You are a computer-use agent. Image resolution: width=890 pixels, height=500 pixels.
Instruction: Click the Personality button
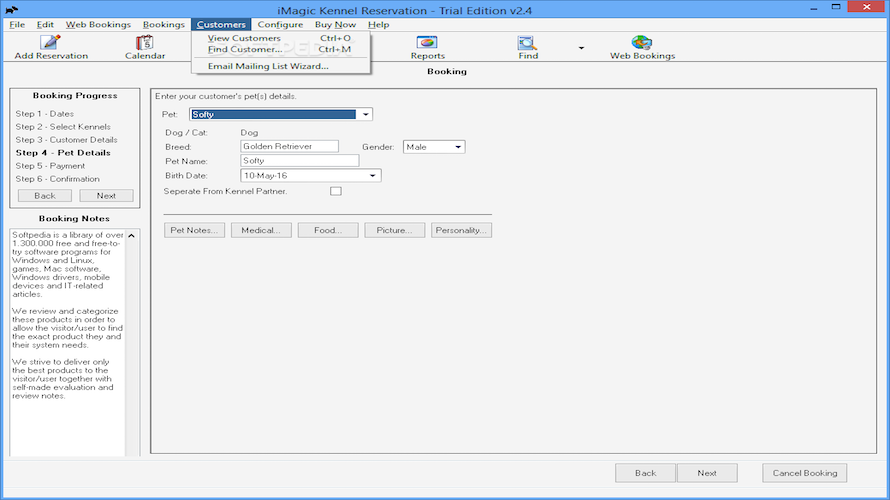[461, 230]
